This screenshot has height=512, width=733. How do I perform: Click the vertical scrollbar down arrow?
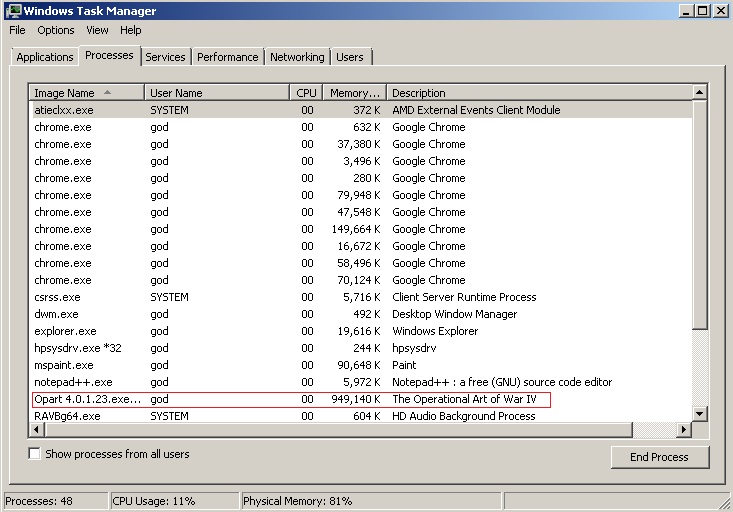(699, 414)
